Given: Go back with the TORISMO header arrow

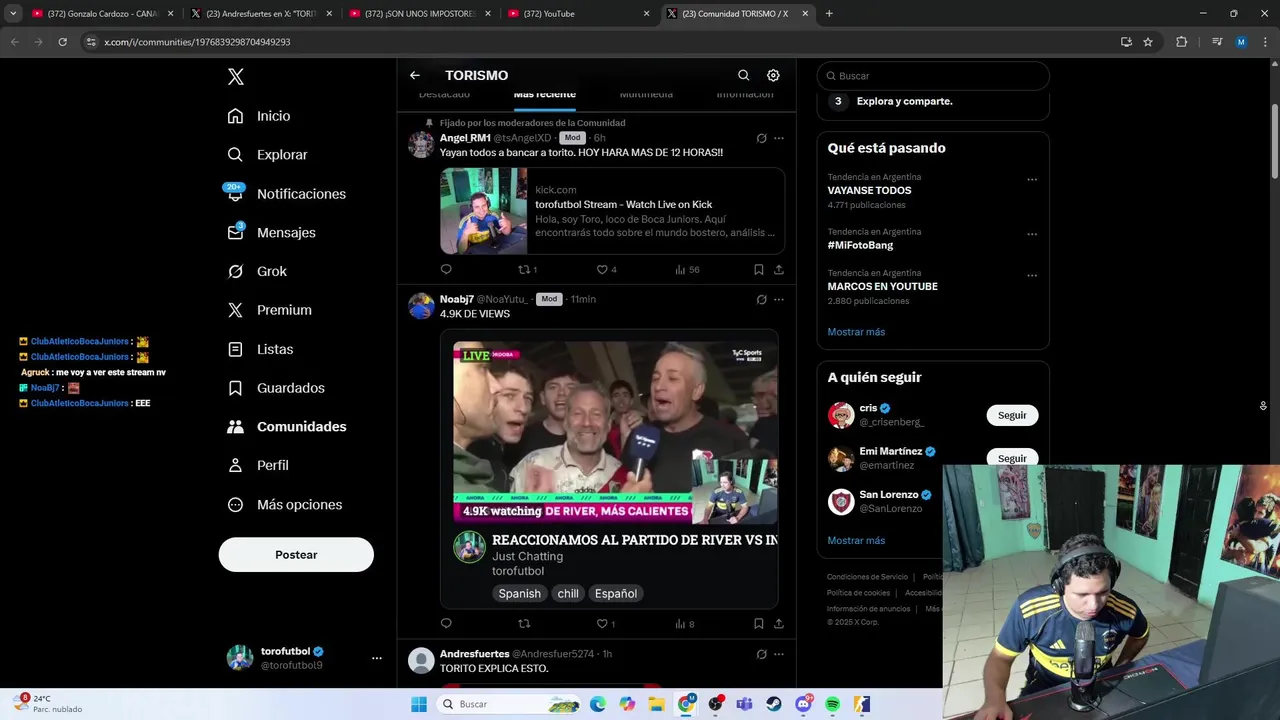Looking at the screenshot, I should pos(415,75).
